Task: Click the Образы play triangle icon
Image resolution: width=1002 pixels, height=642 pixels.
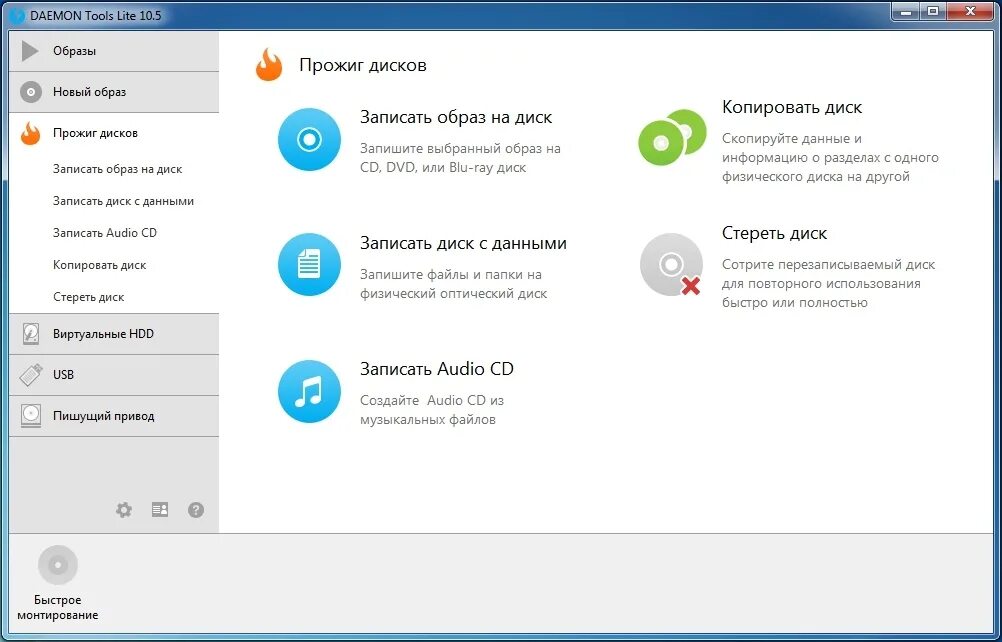Action: tap(30, 51)
